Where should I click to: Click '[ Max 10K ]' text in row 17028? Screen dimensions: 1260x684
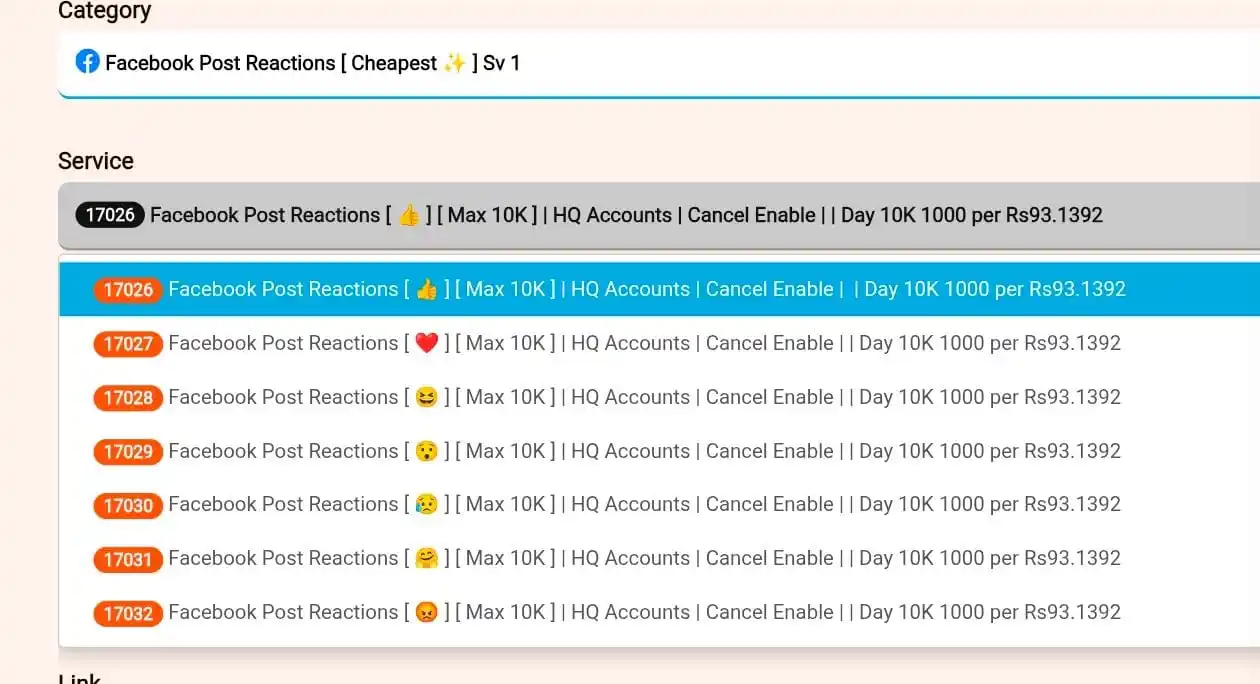point(505,397)
